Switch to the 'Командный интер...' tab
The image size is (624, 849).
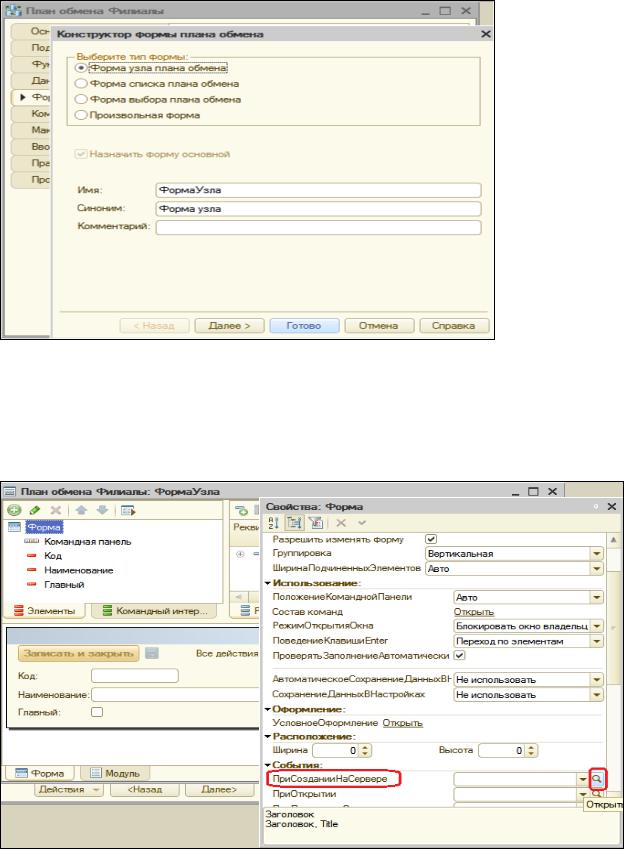[155, 611]
